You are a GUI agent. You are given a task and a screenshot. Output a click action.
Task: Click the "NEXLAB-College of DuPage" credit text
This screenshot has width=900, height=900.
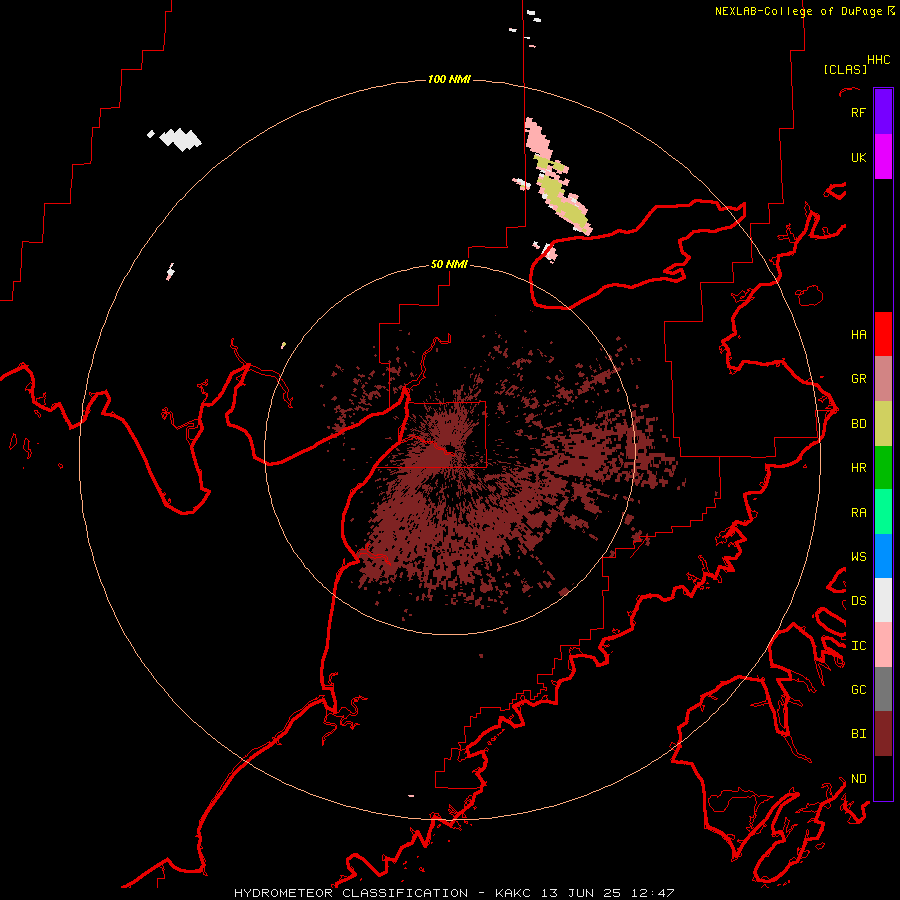tap(798, 11)
